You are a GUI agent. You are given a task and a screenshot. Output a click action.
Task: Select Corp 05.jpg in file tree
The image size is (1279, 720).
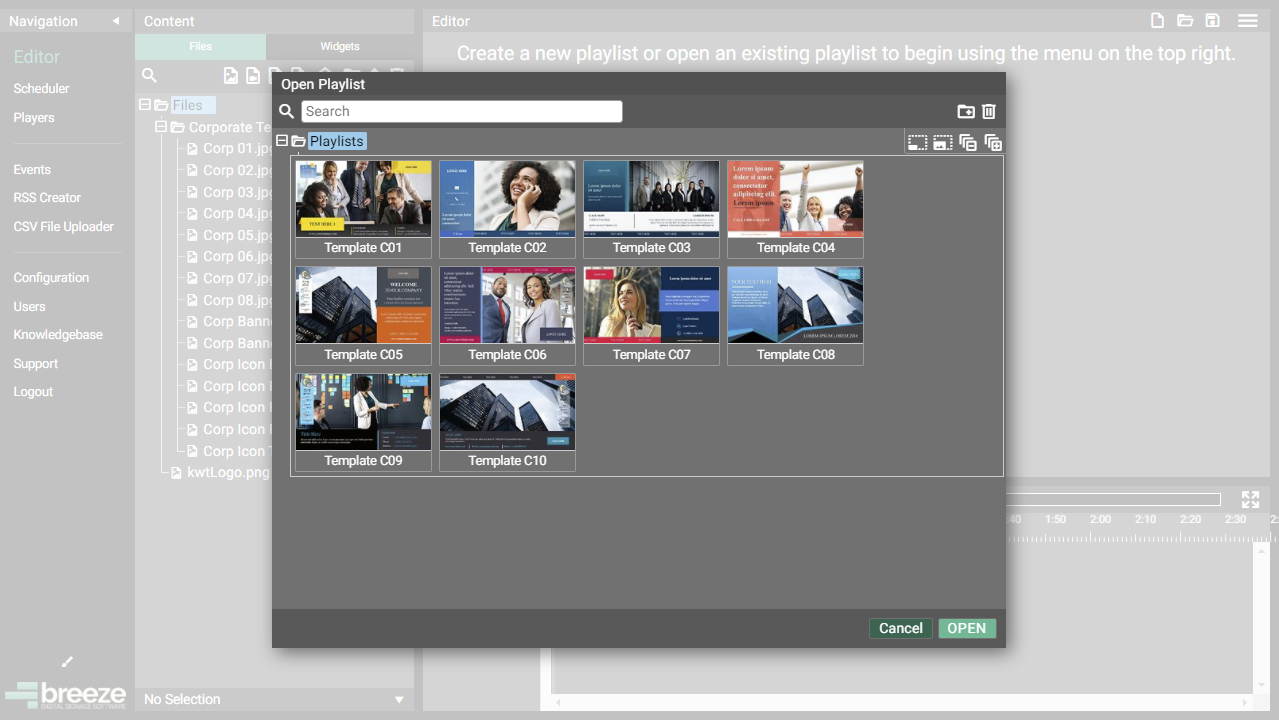point(238,235)
